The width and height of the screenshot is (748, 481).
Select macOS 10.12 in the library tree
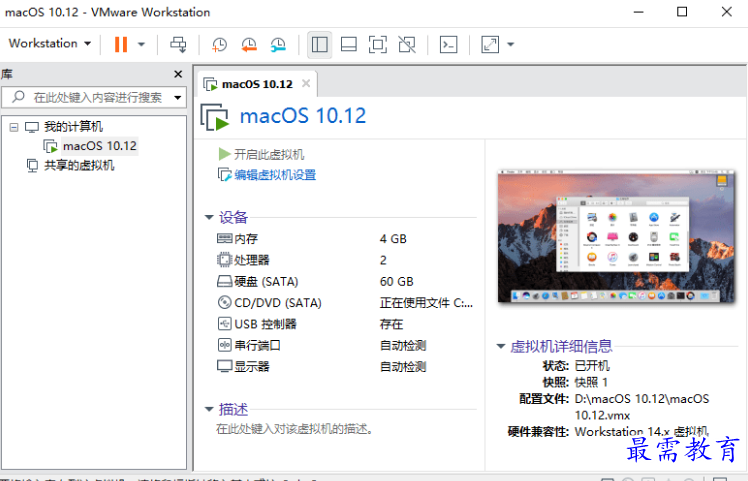coord(100,146)
